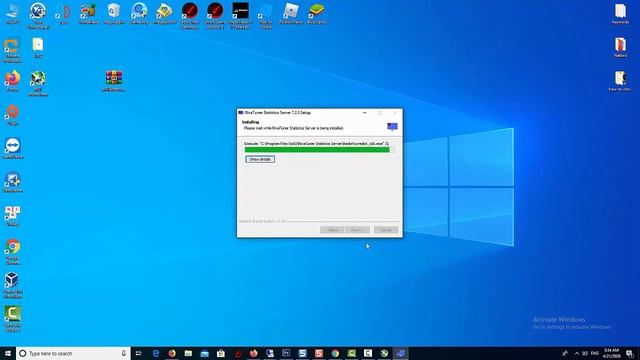Open the How to che... folder on desktop
Screen dimensions: 640x360
(x=620, y=81)
